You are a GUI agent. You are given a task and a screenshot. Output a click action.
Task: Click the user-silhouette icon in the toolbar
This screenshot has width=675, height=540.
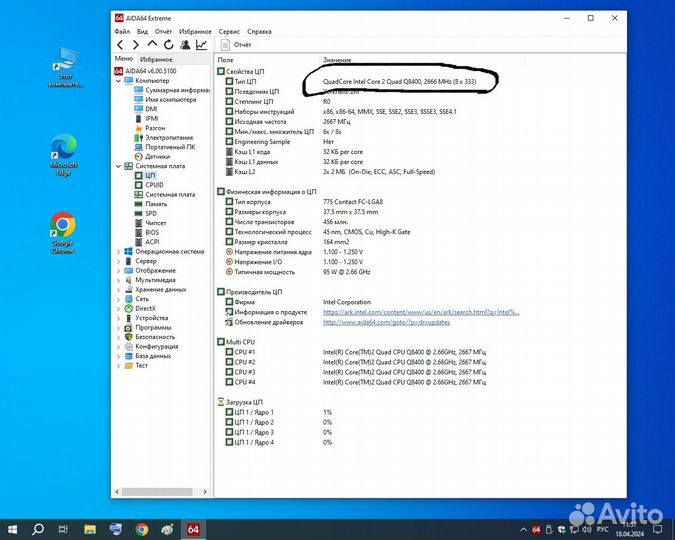(x=185, y=45)
